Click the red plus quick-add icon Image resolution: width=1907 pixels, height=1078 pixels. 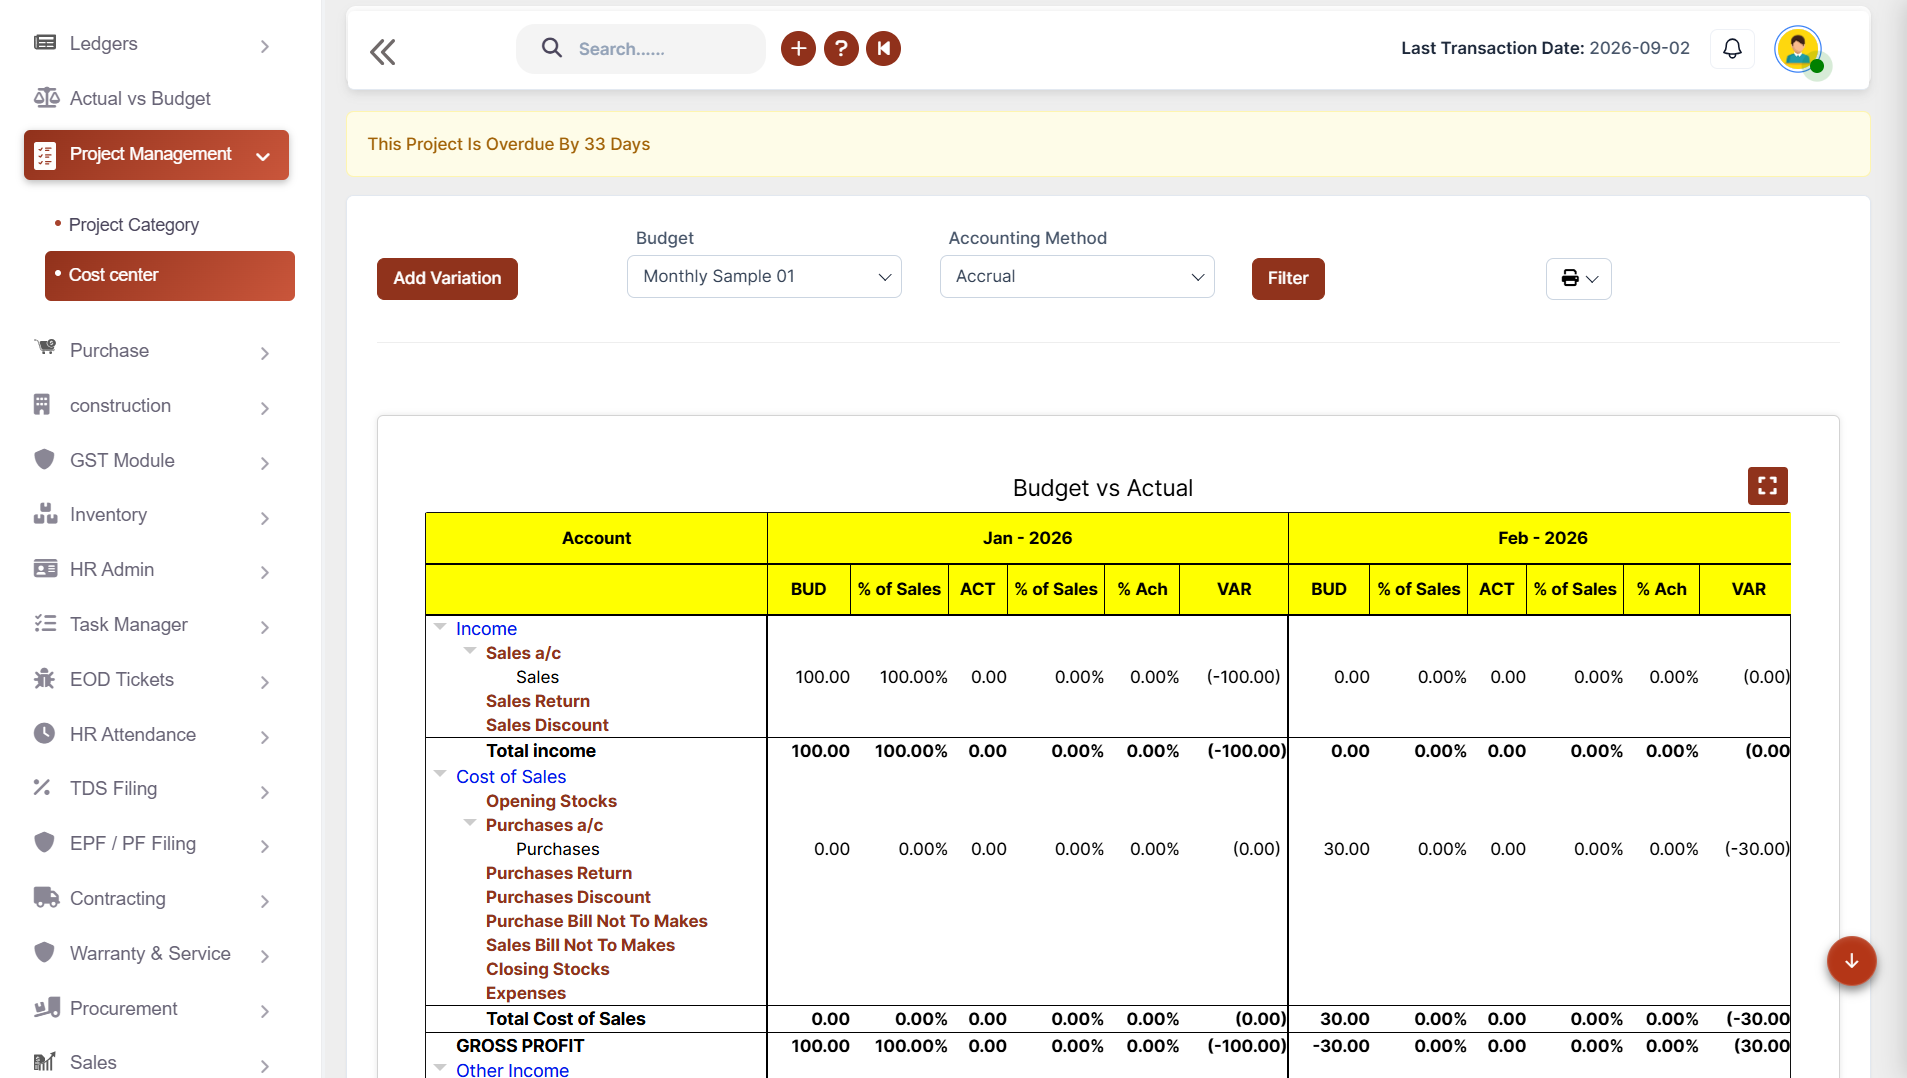click(x=798, y=48)
